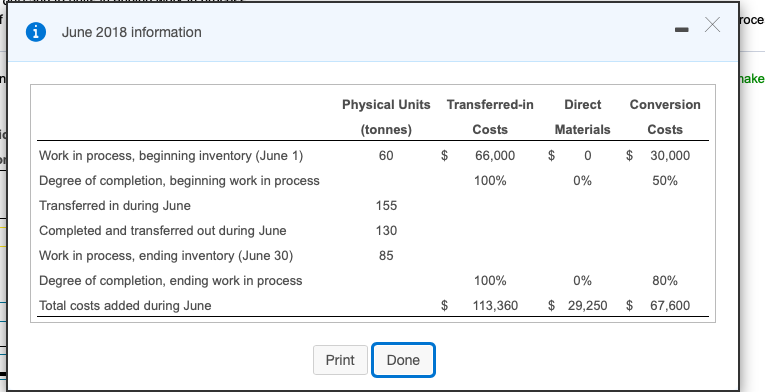
Task: Click the '(tonnes)' subheader
Action: pyautogui.click(x=386, y=130)
